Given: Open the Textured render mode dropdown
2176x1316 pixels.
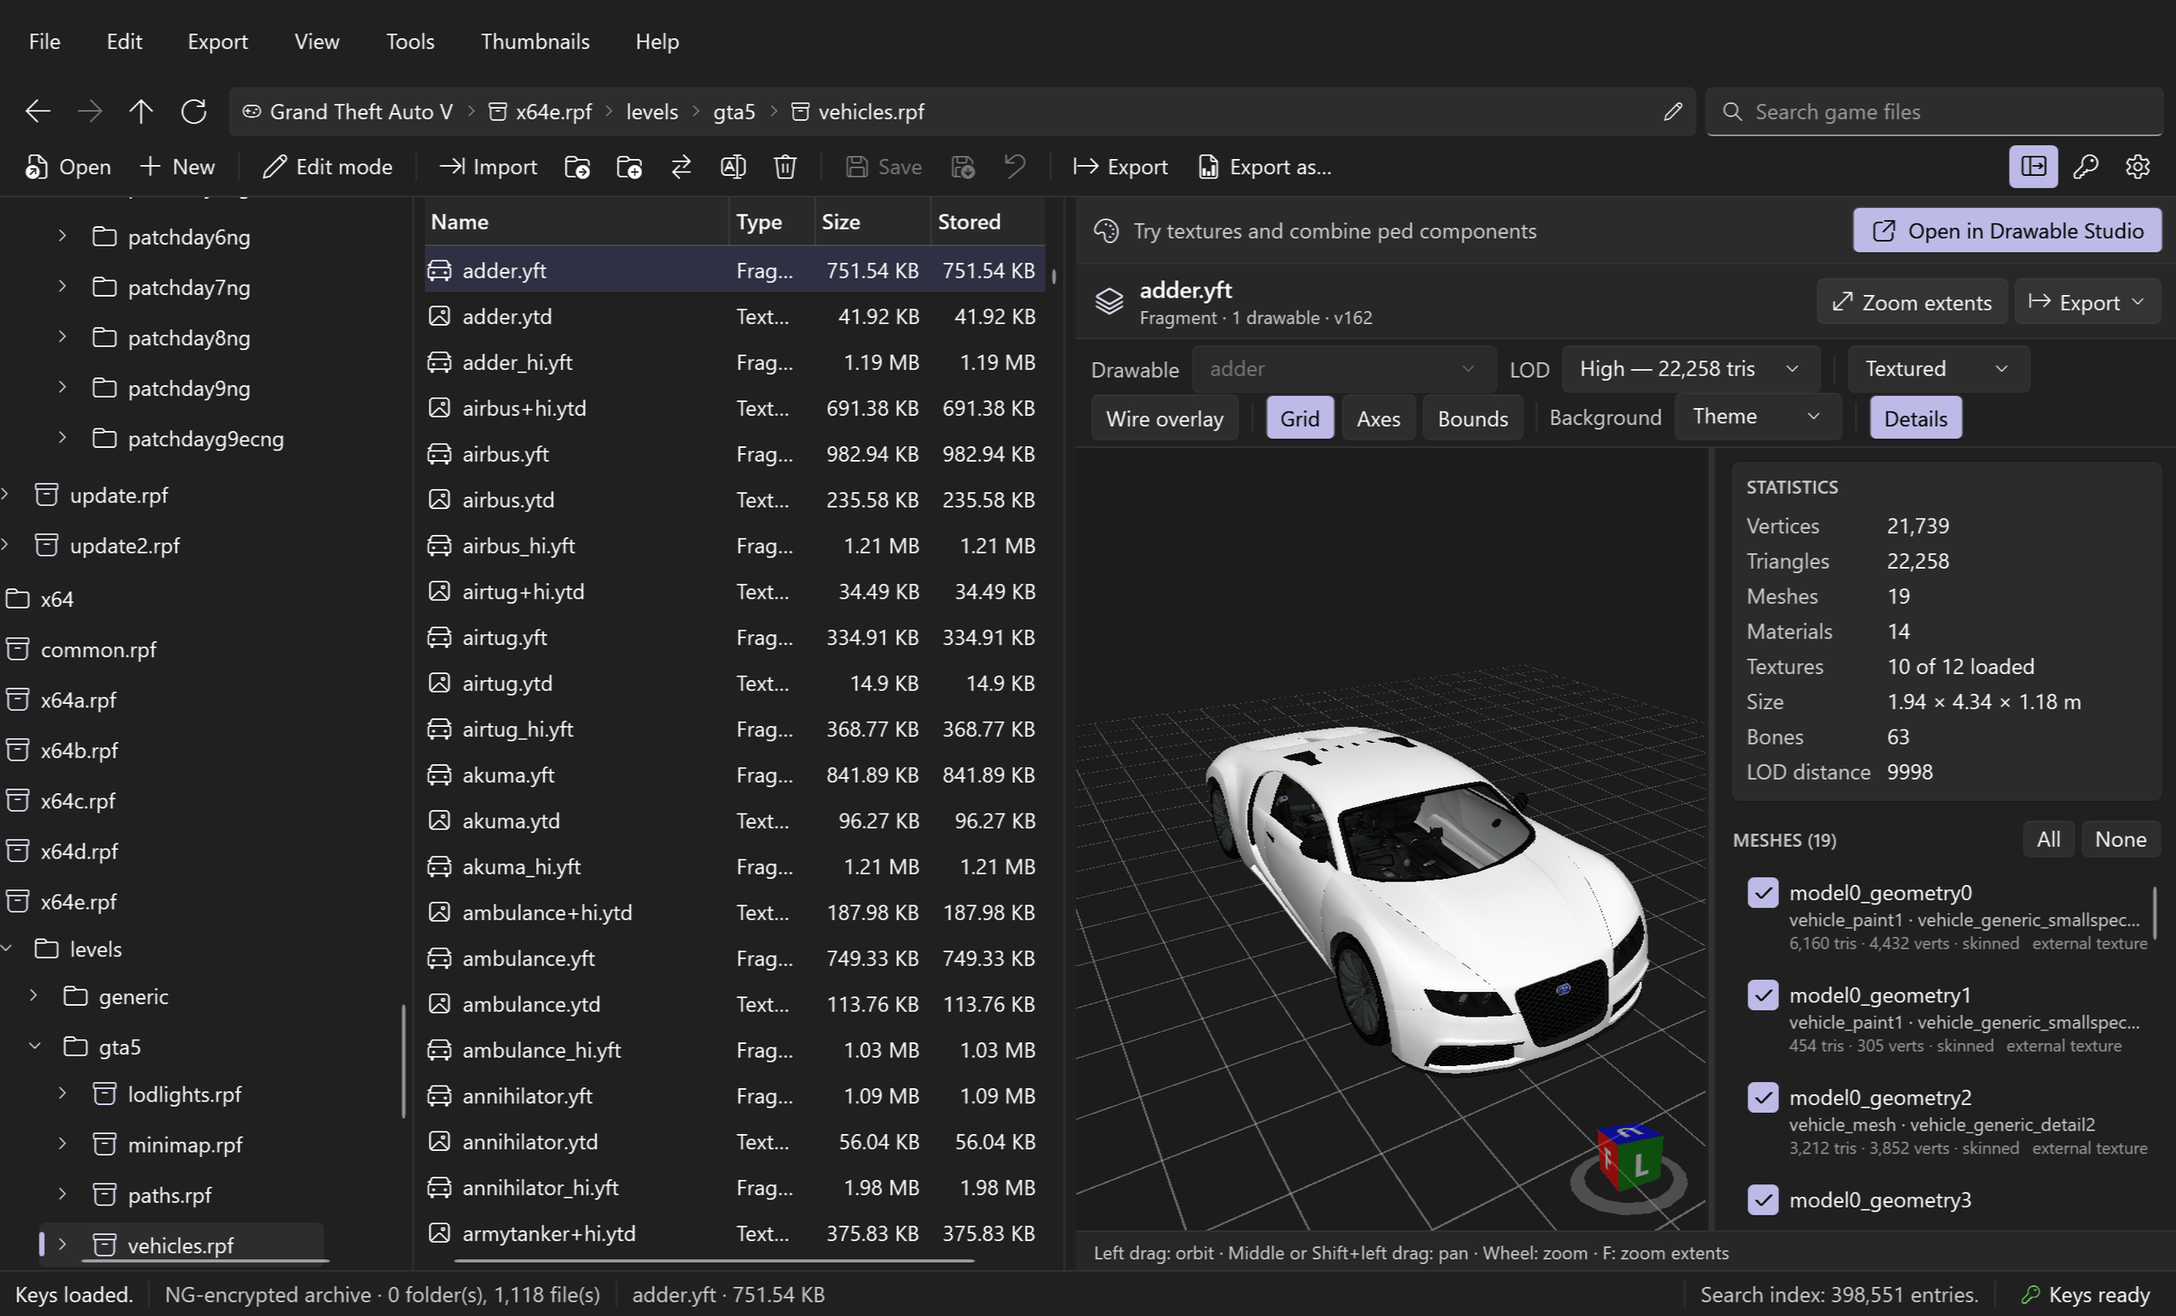Looking at the screenshot, I should click(1938, 369).
